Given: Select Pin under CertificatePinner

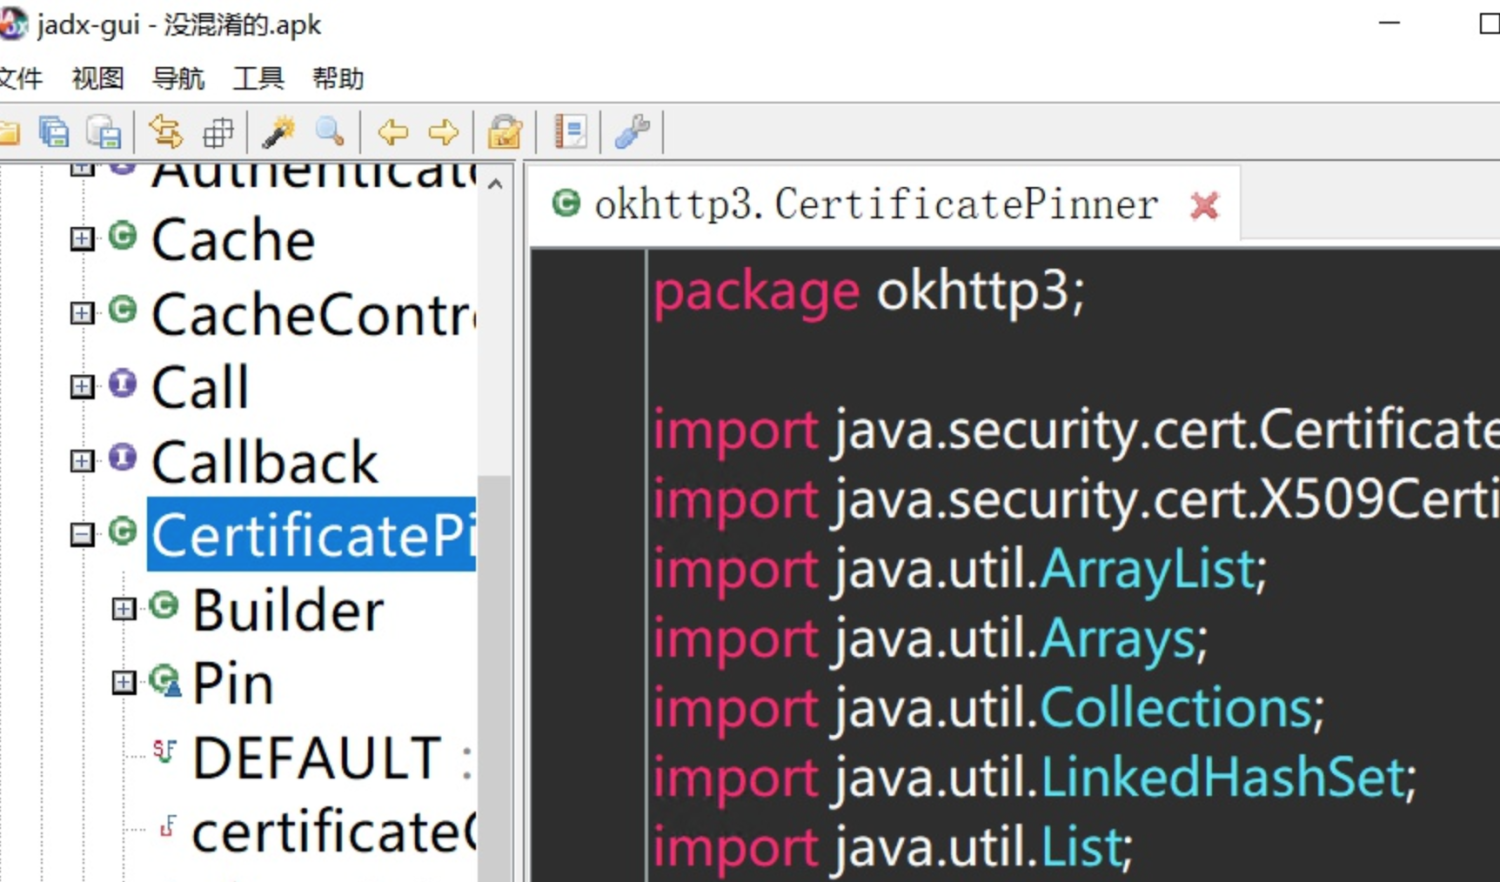Looking at the screenshot, I should point(233,683).
